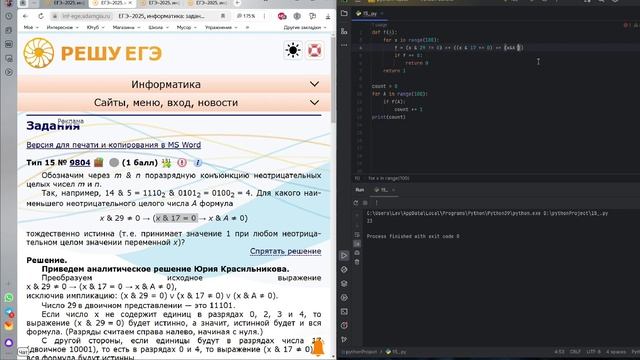Viewport: 640px width, 360px height.
Task: Open the Мусор bookmarks folder
Action: coord(187,27)
